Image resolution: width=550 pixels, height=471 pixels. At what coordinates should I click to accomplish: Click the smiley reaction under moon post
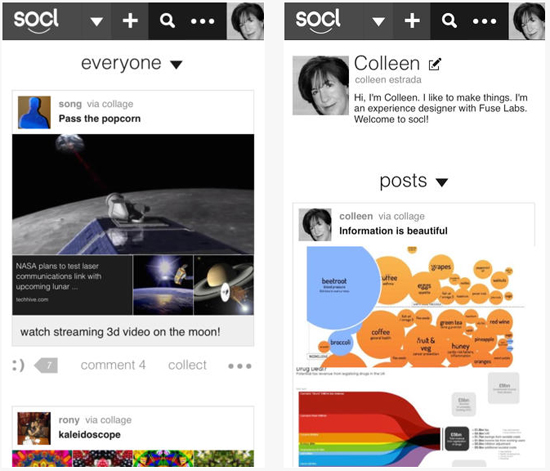tap(19, 365)
